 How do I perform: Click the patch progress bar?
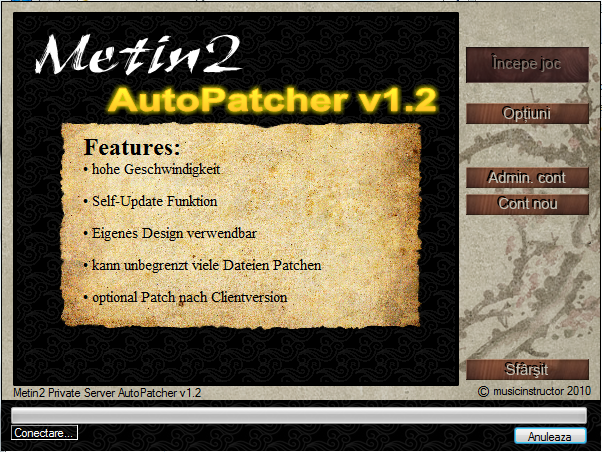tap(299, 416)
